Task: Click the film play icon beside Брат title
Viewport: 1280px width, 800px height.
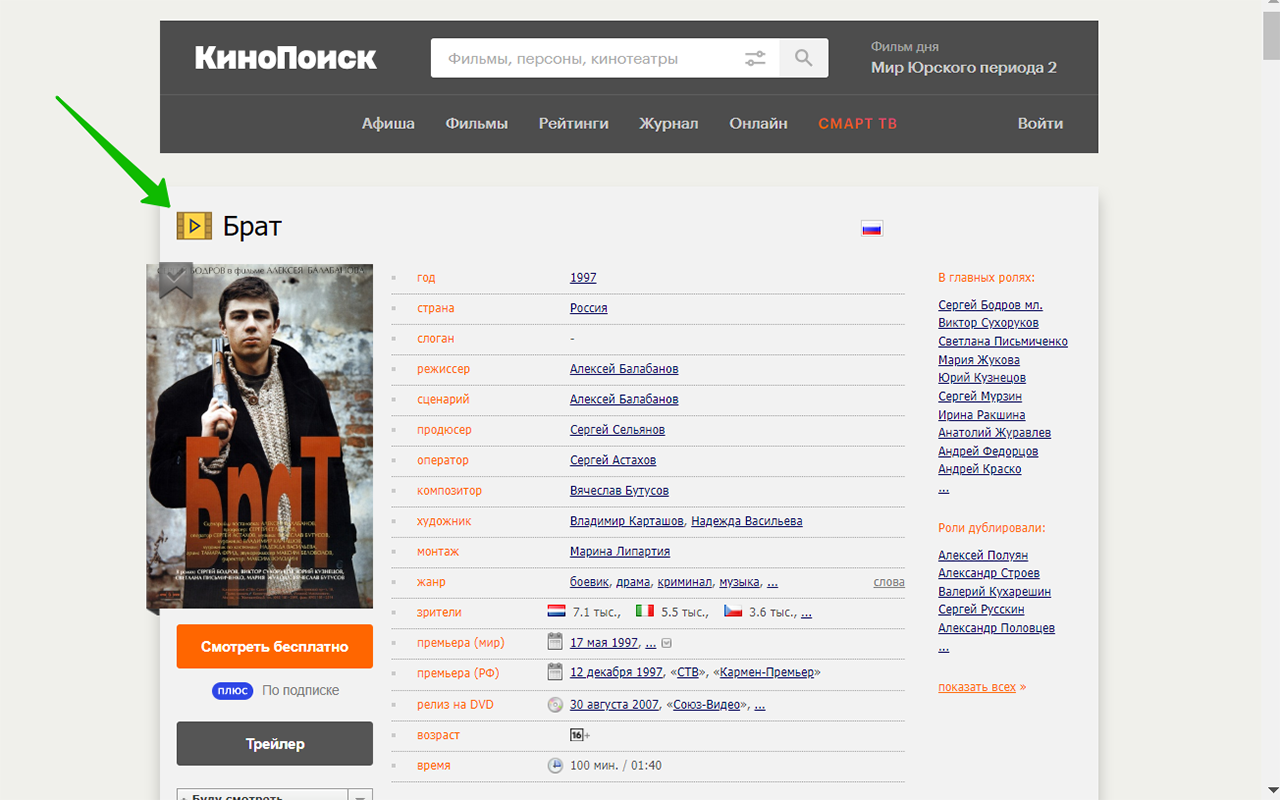Action: point(194,226)
